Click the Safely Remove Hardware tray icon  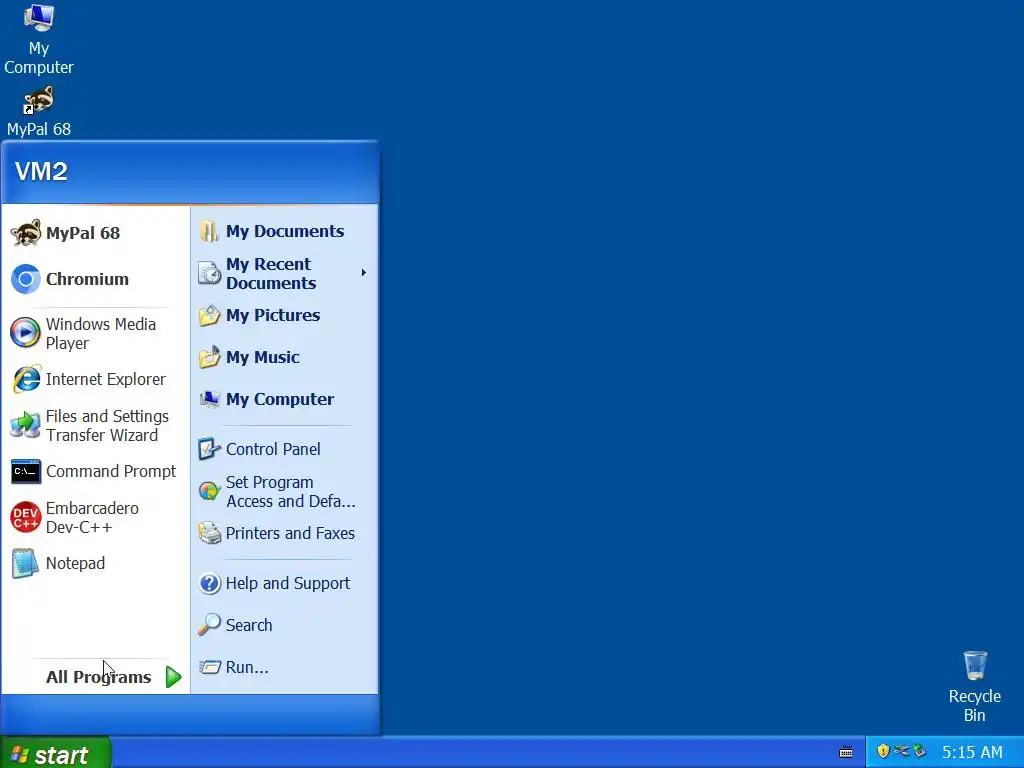point(920,751)
